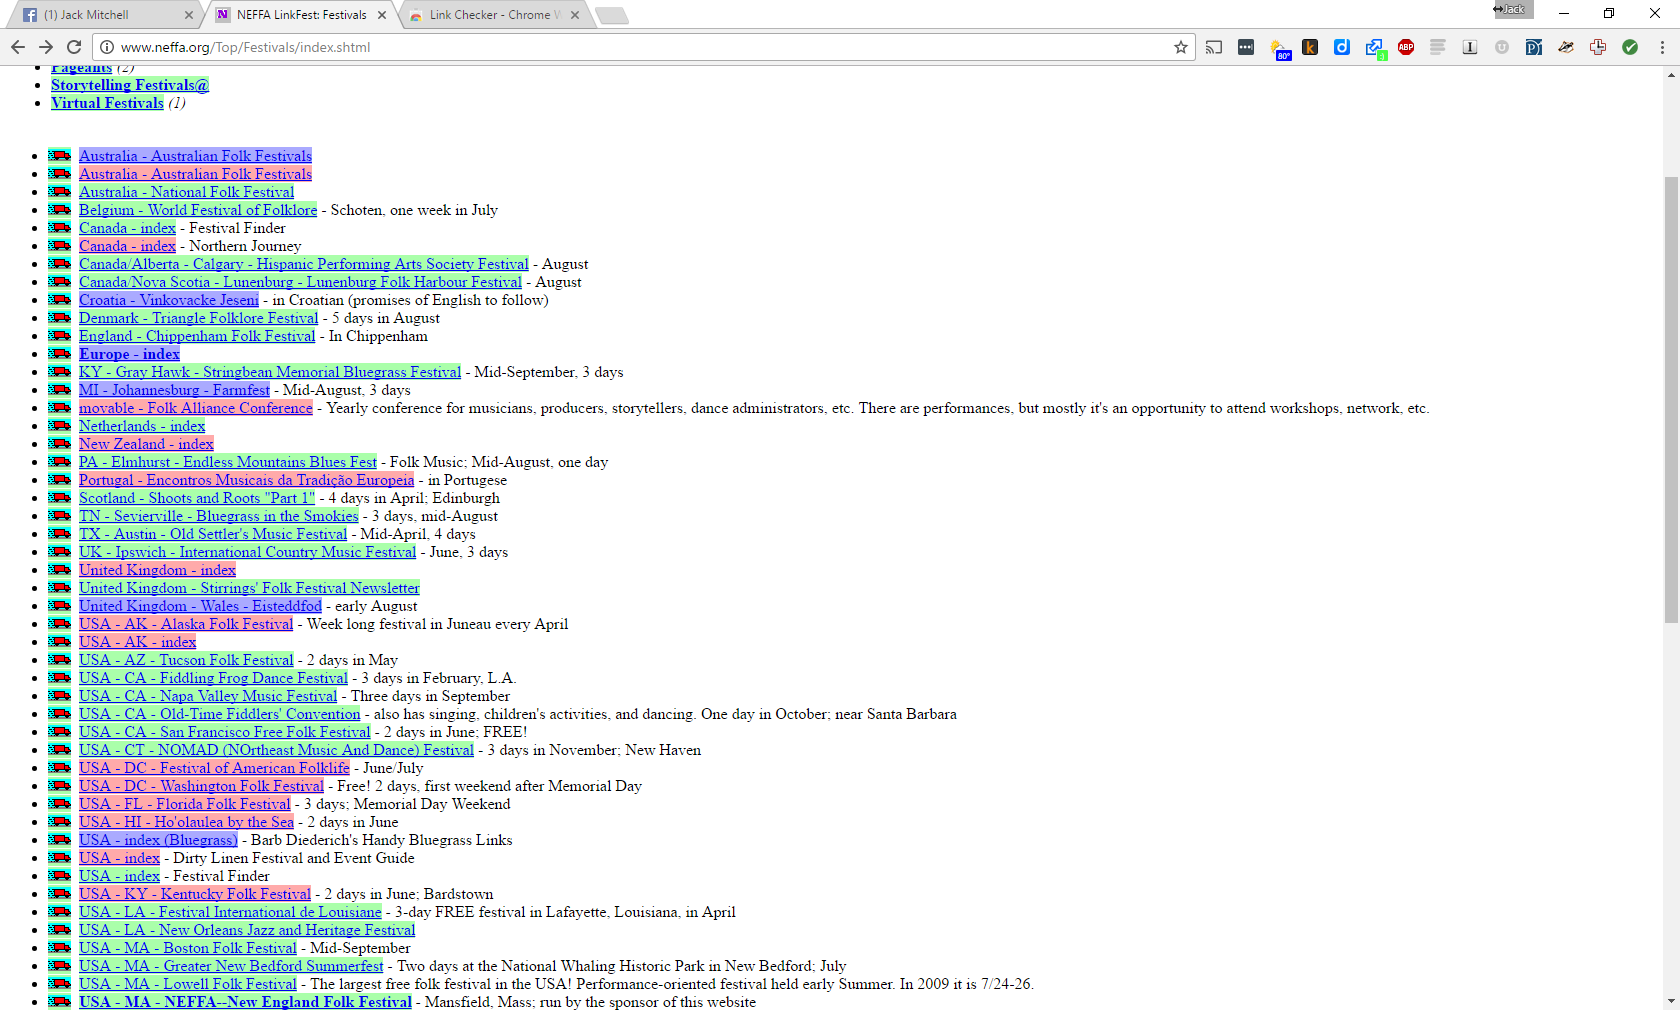Click the address bar URL field

[x=640, y=47]
